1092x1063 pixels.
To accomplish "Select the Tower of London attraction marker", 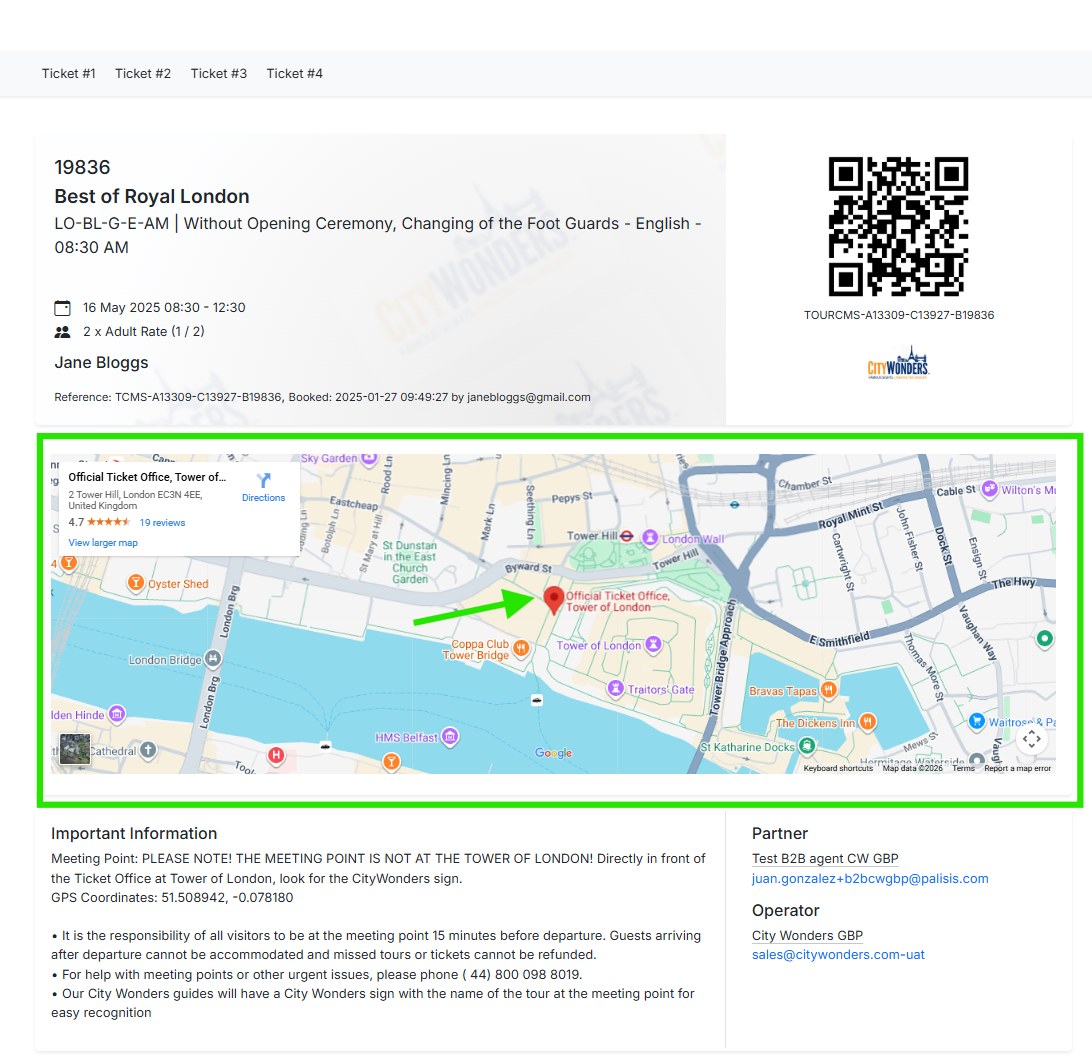I will pos(653,644).
